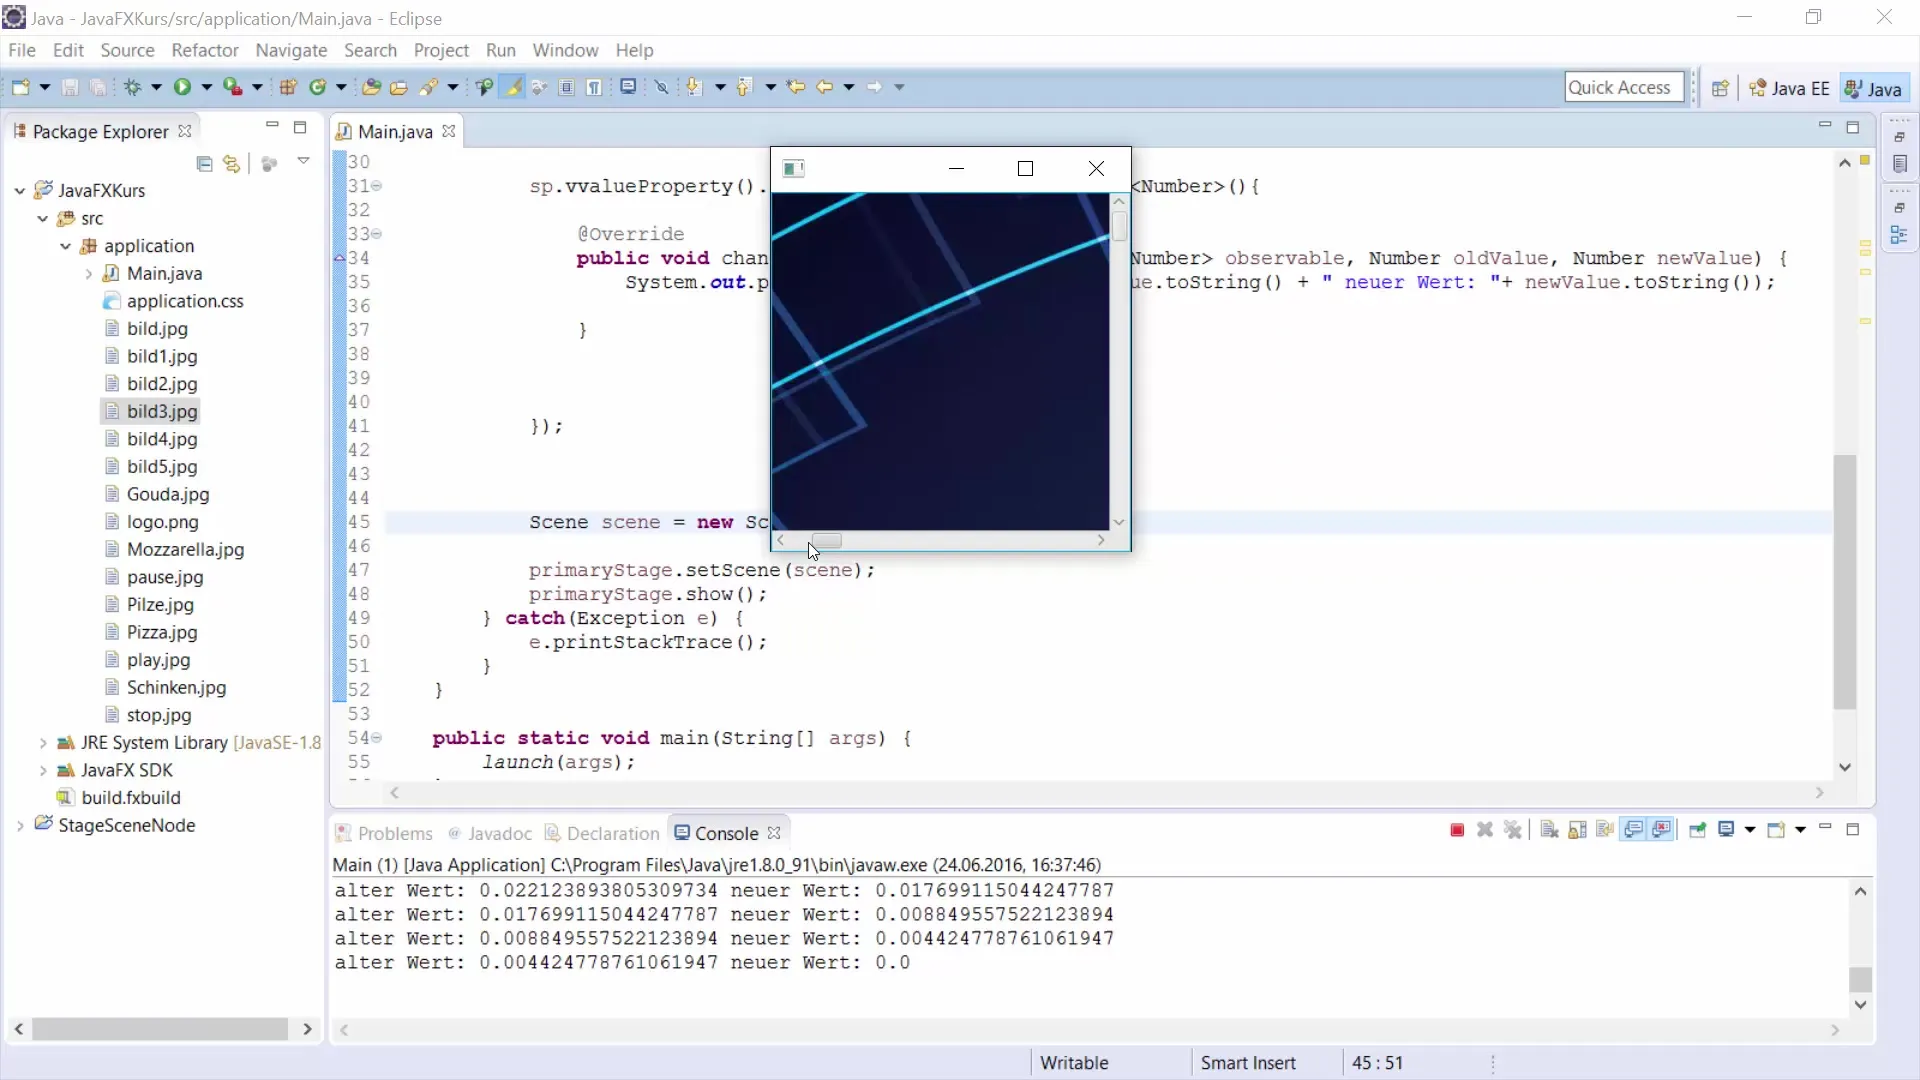The width and height of the screenshot is (1920, 1080).
Task: Toggle Word Wrap in Console toolbar
Action: point(1605,830)
